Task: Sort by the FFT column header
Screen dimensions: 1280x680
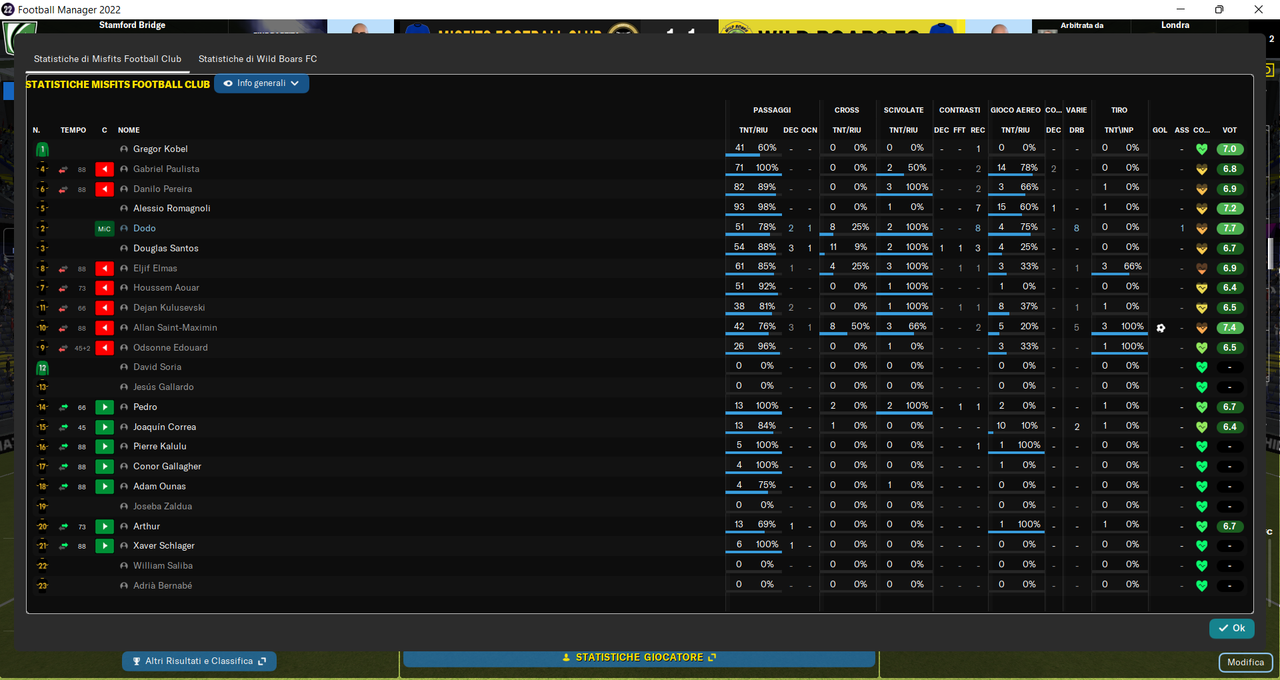Action: click(959, 130)
